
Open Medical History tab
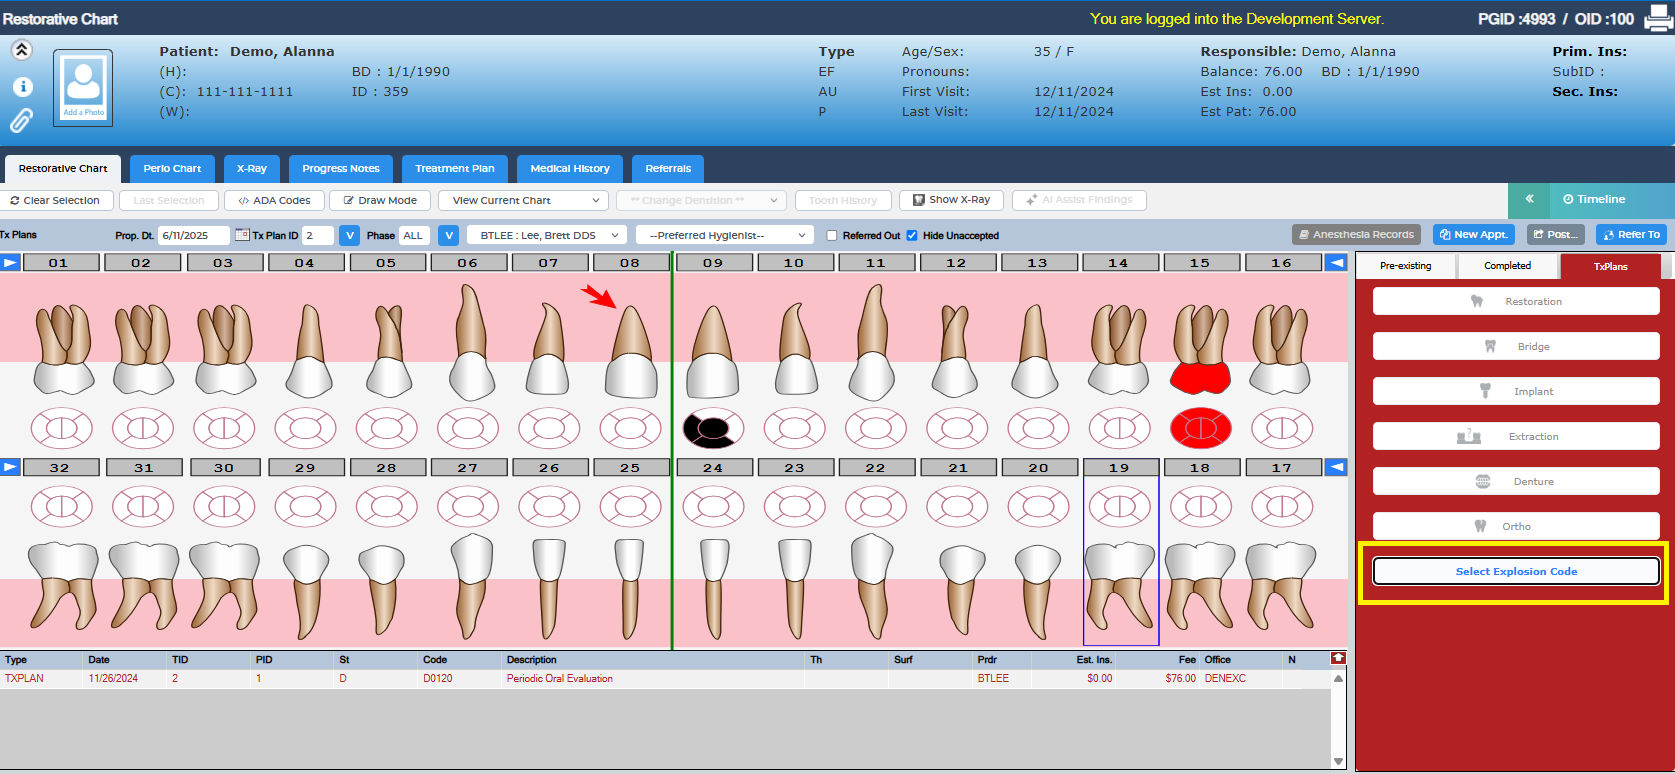[x=570, y=168]
